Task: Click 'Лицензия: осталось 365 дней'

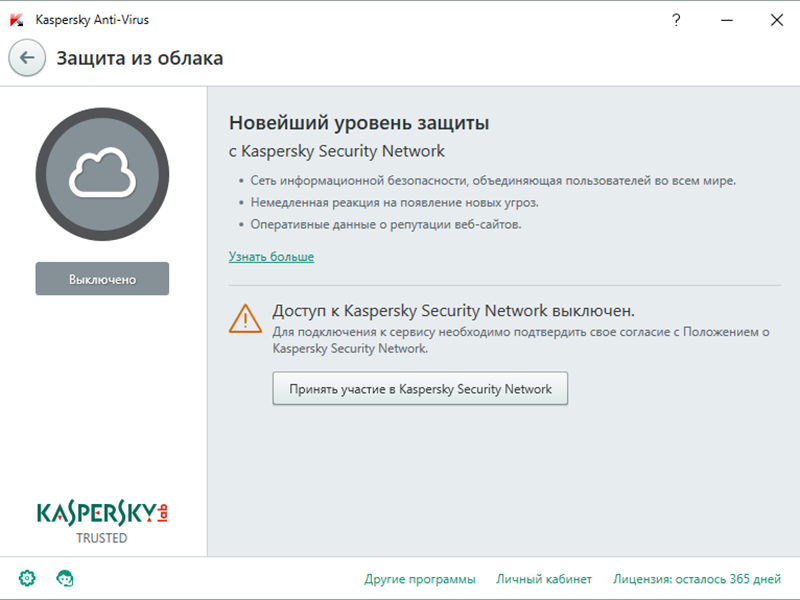Action: (696, 579)
